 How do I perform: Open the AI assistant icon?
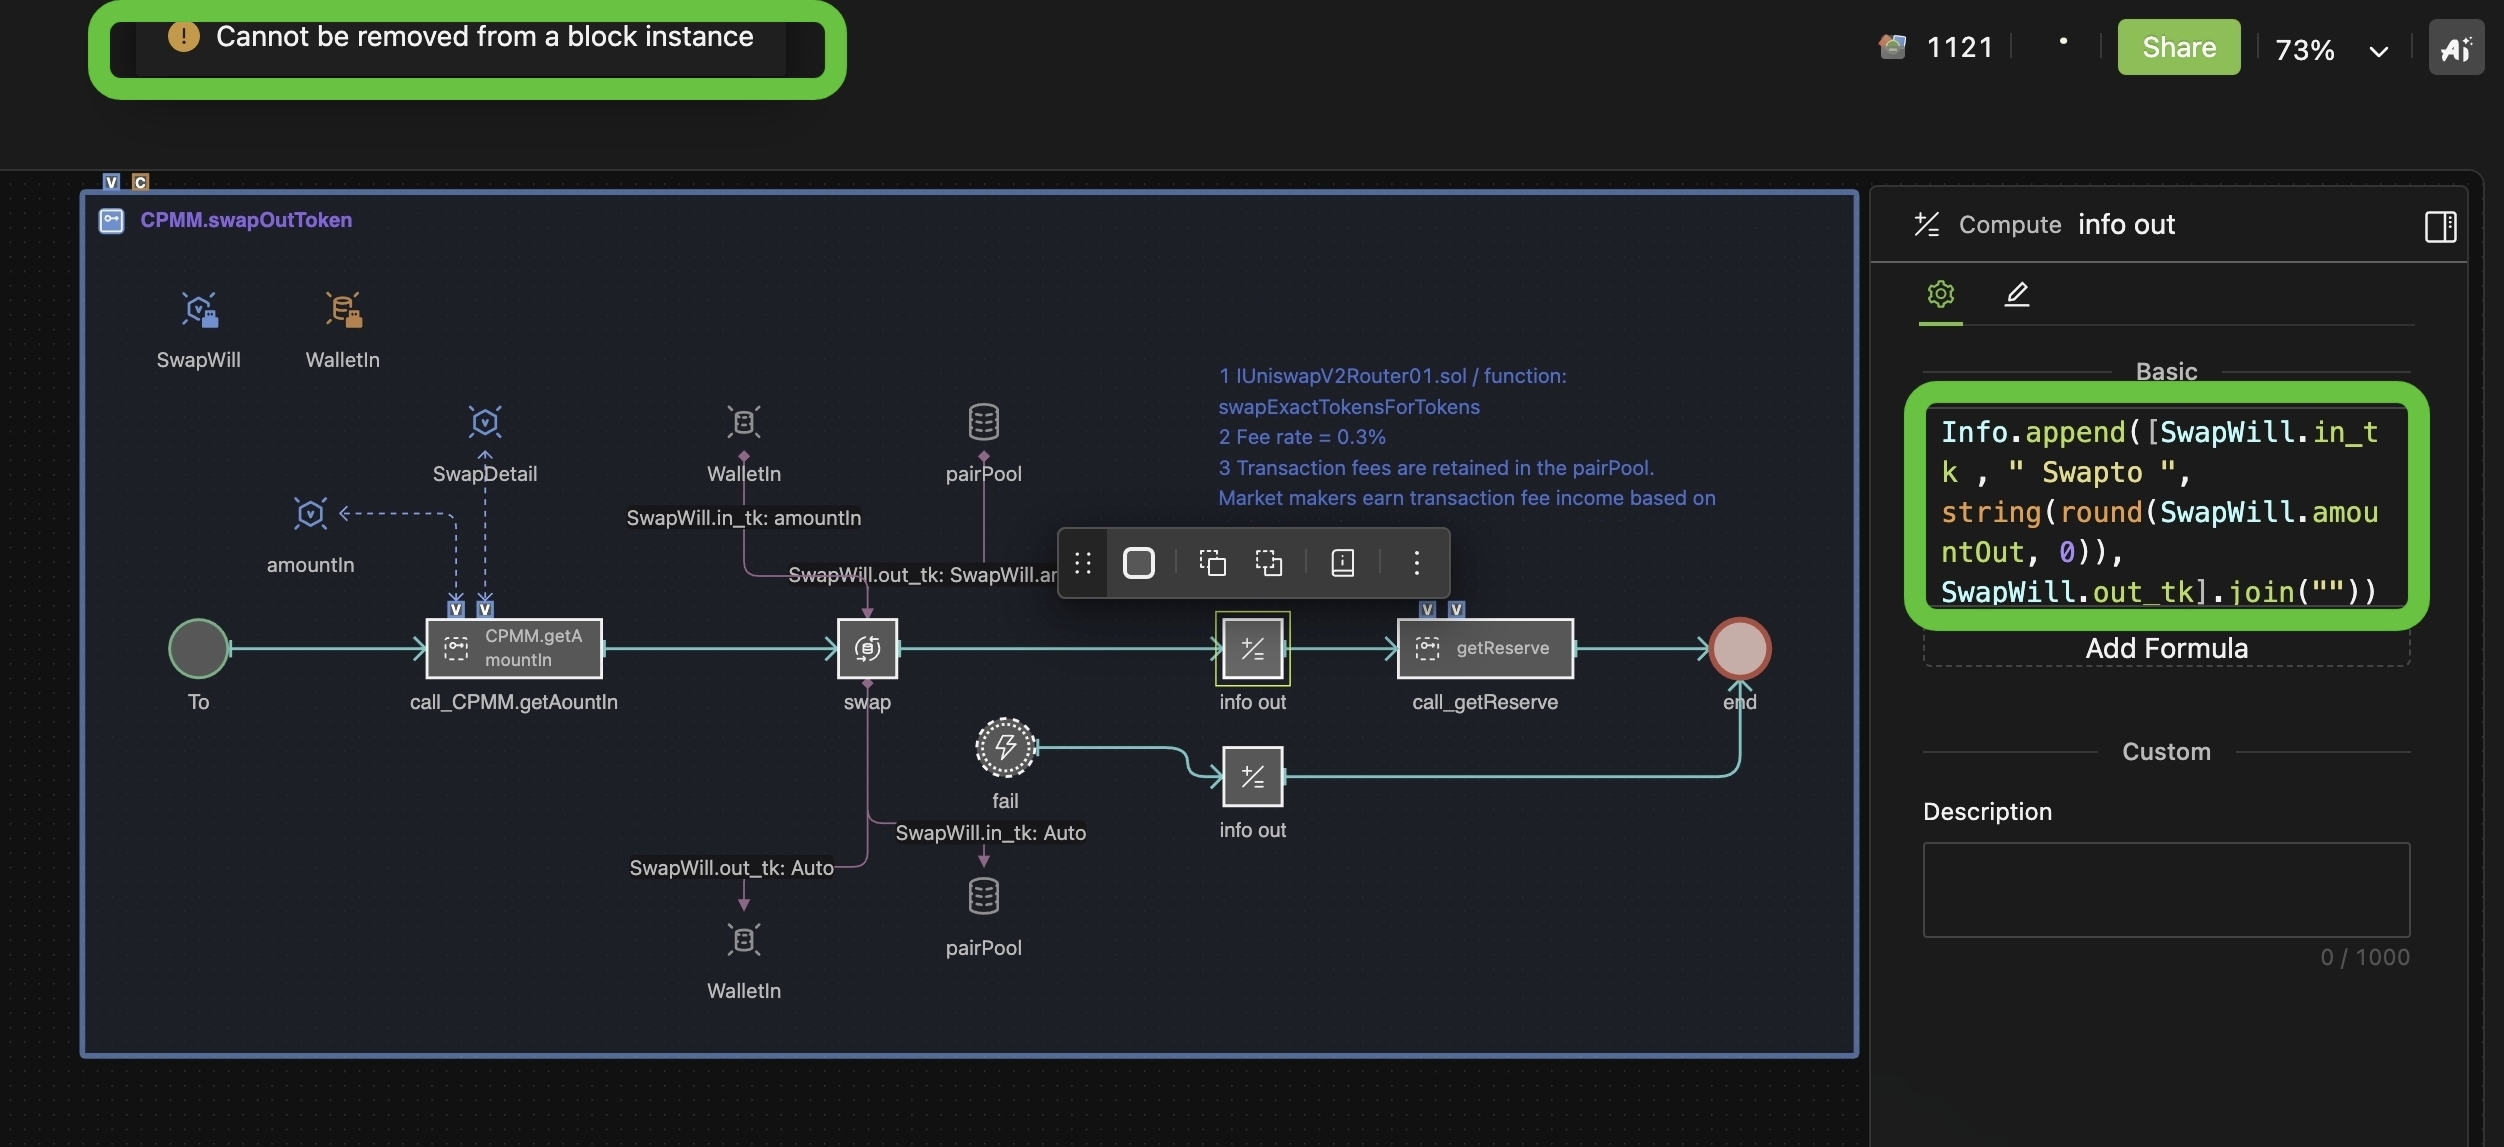tap(2455, 48)
